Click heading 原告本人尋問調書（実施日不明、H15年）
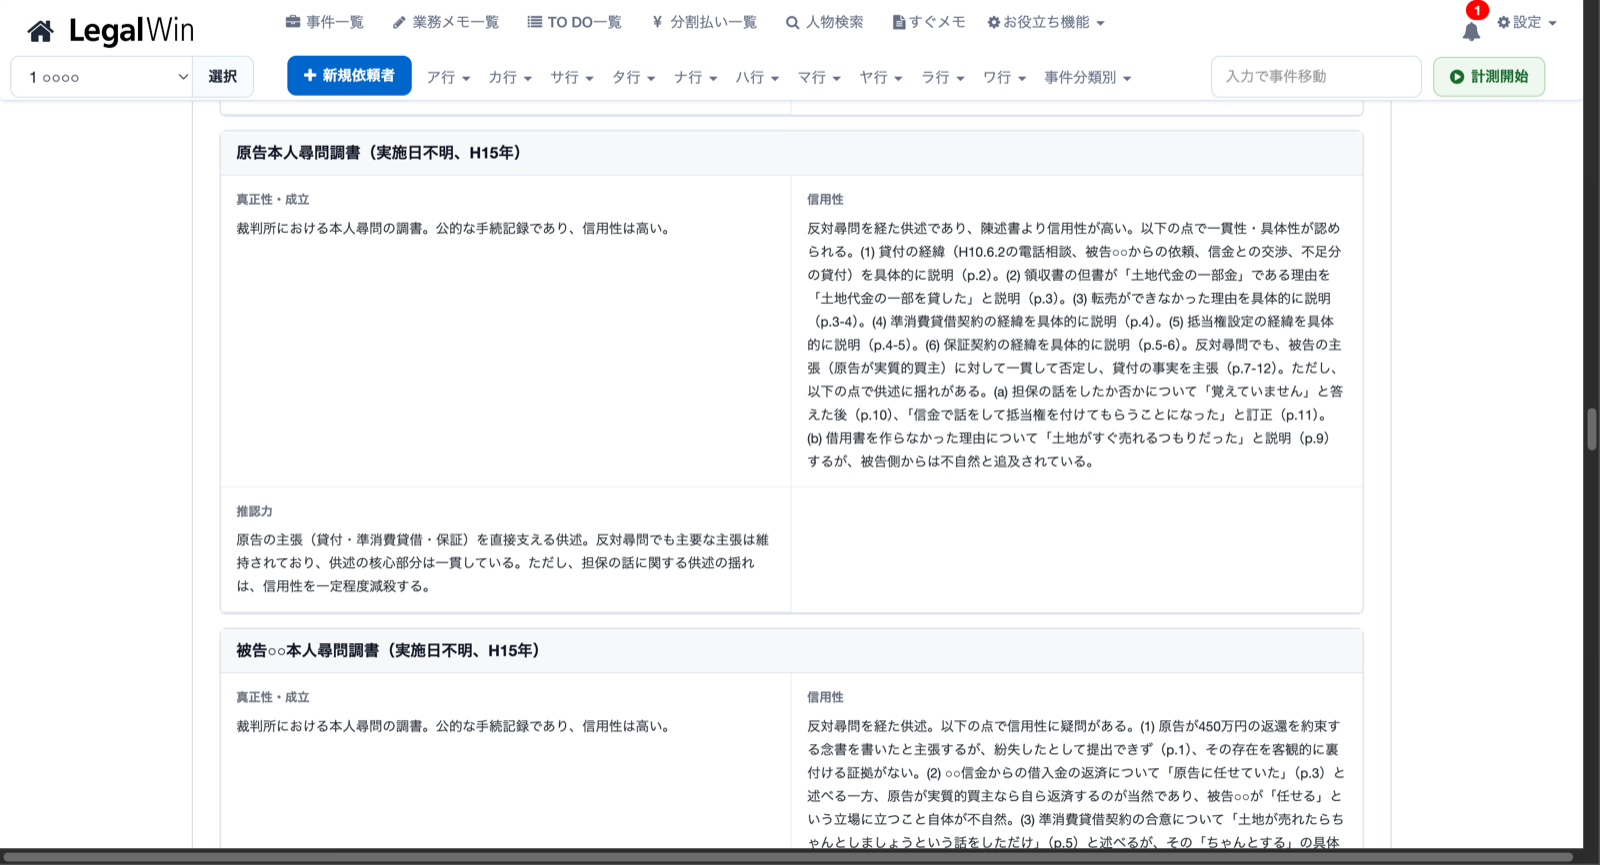 378,153
